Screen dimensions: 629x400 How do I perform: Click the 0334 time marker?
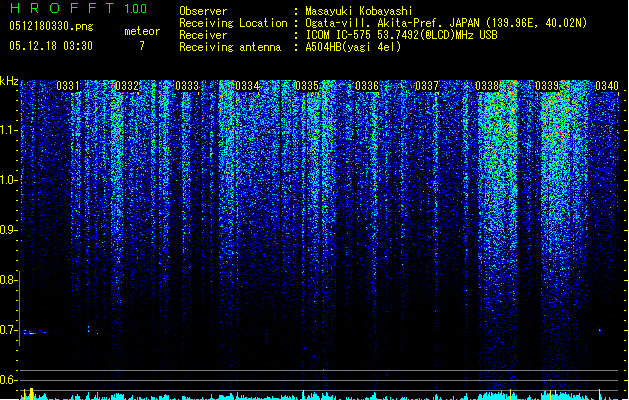click(x=247, y=86)
